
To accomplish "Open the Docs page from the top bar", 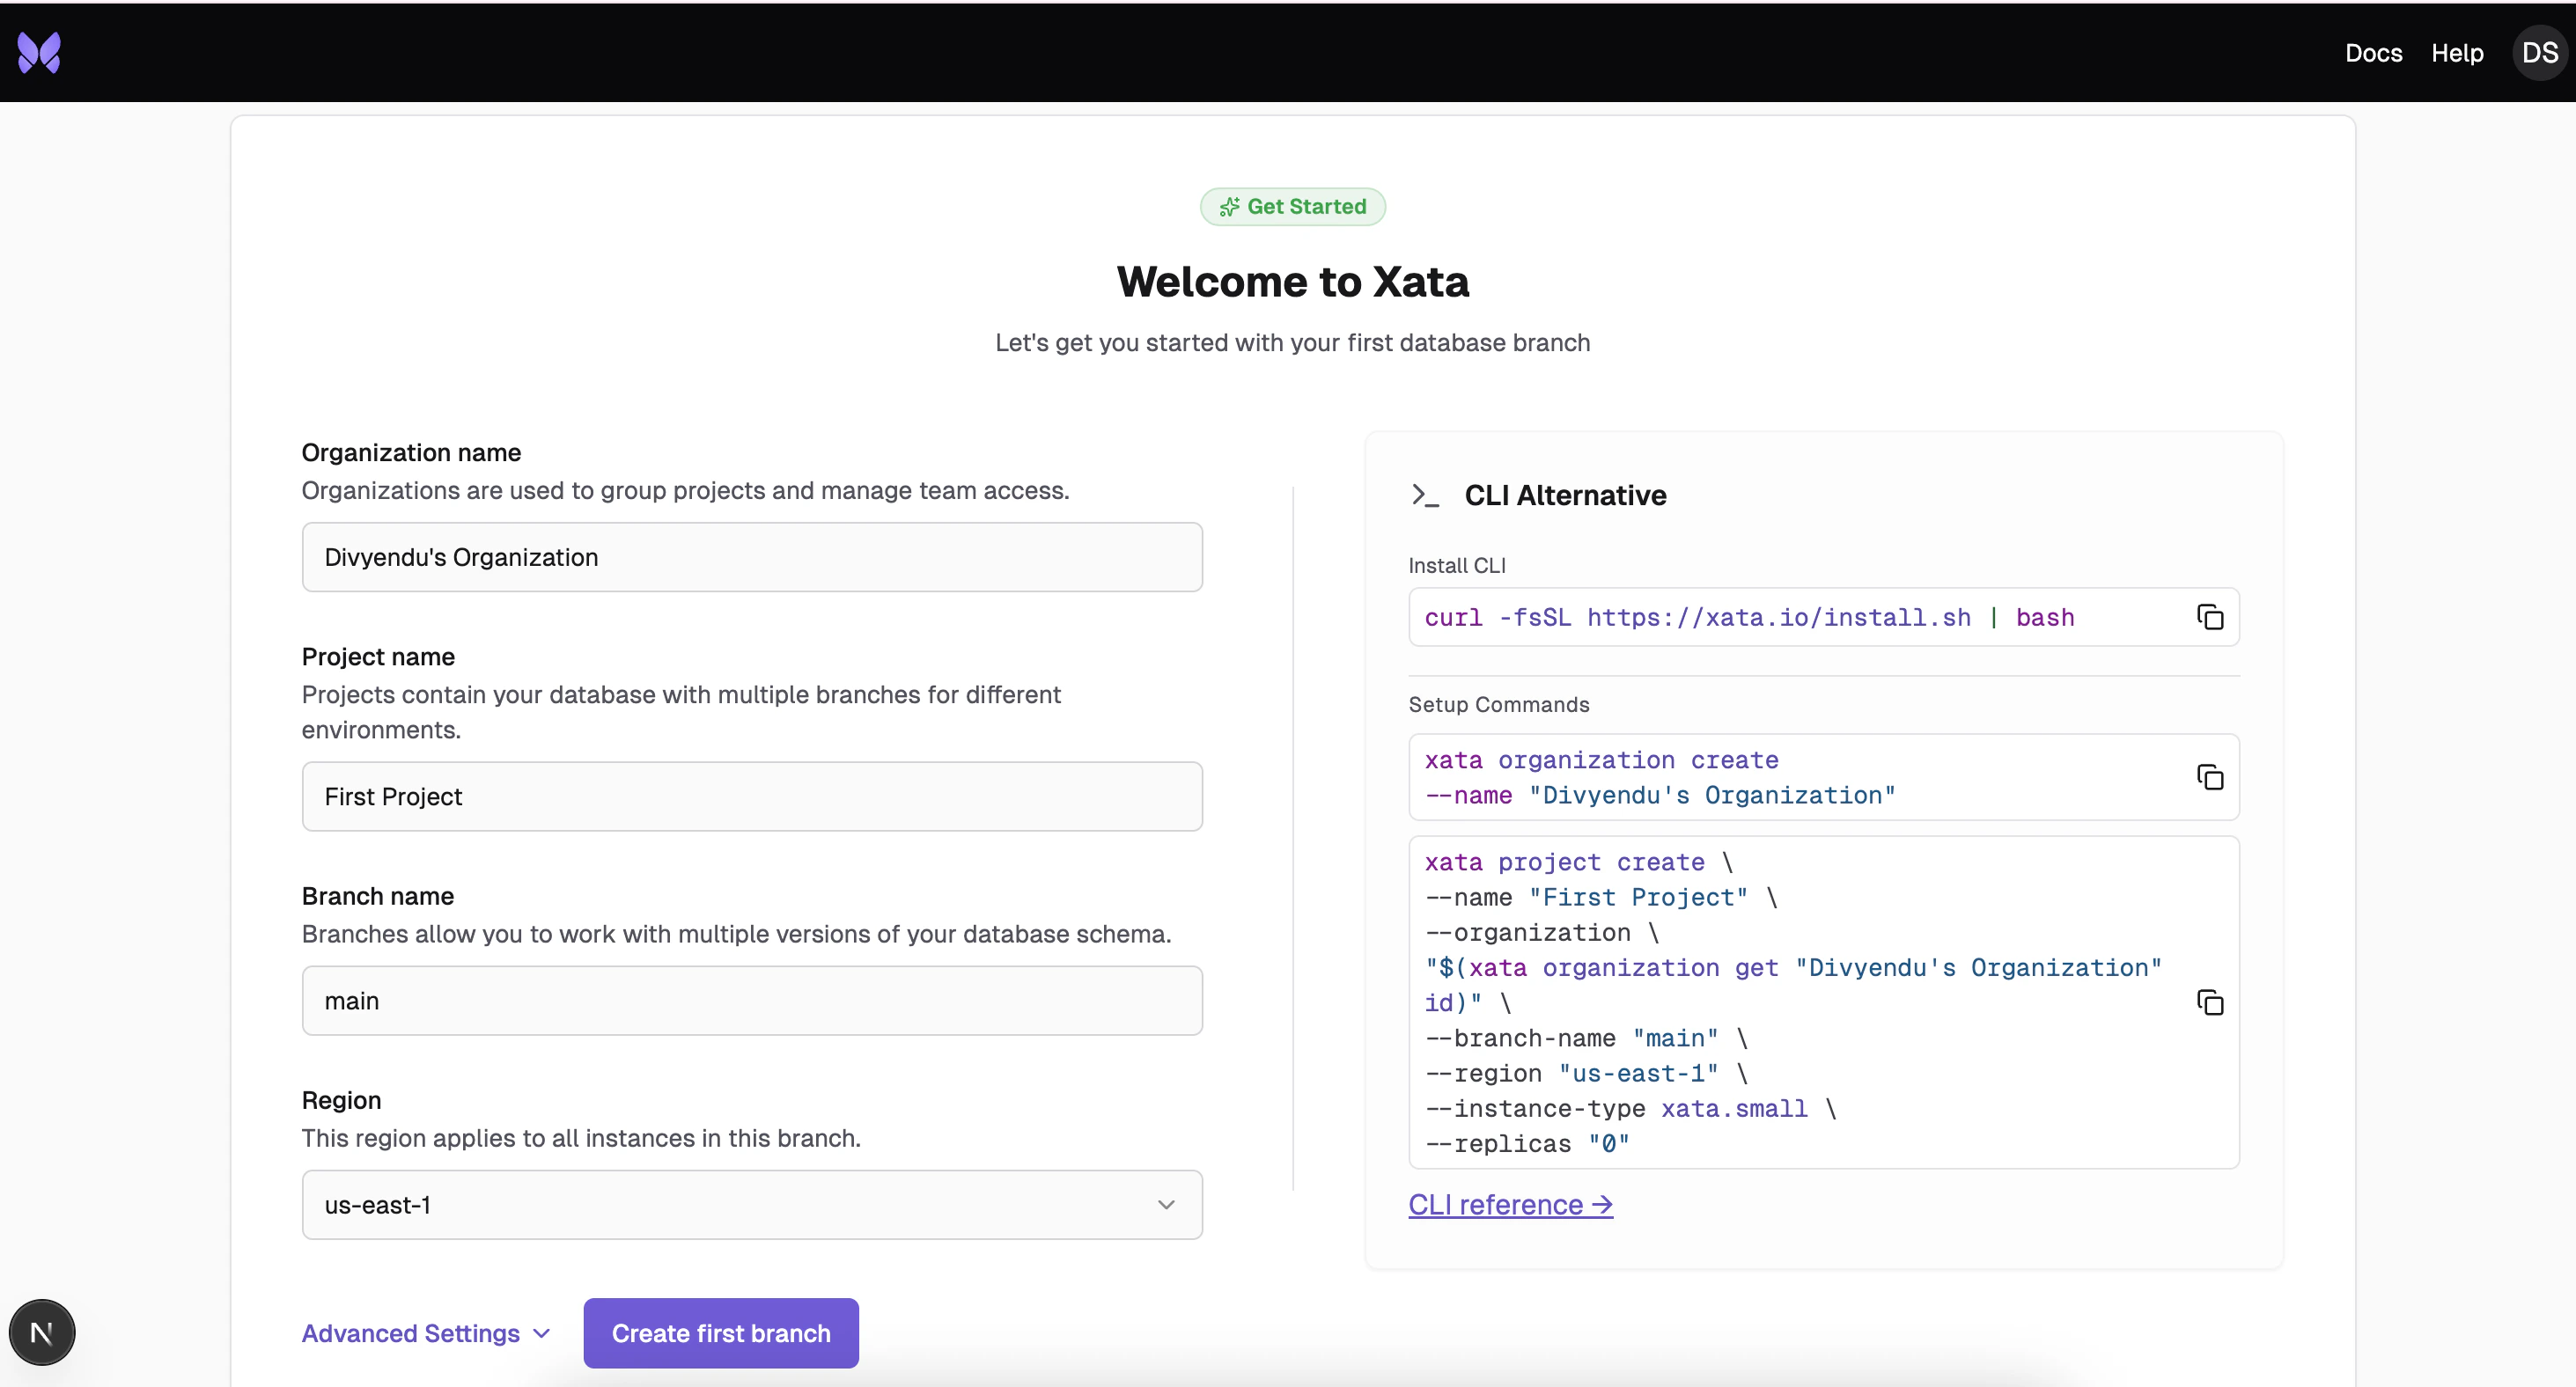I will (2373, 52).
